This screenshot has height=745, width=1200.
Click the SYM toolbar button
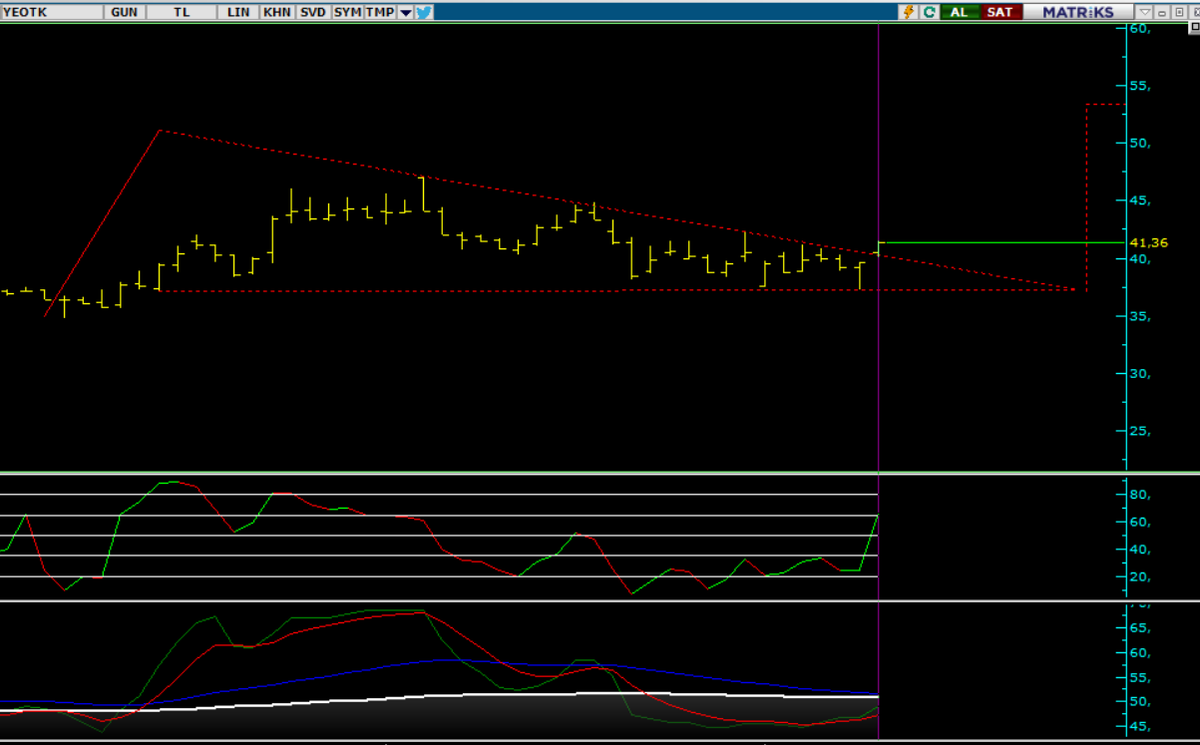348,12
